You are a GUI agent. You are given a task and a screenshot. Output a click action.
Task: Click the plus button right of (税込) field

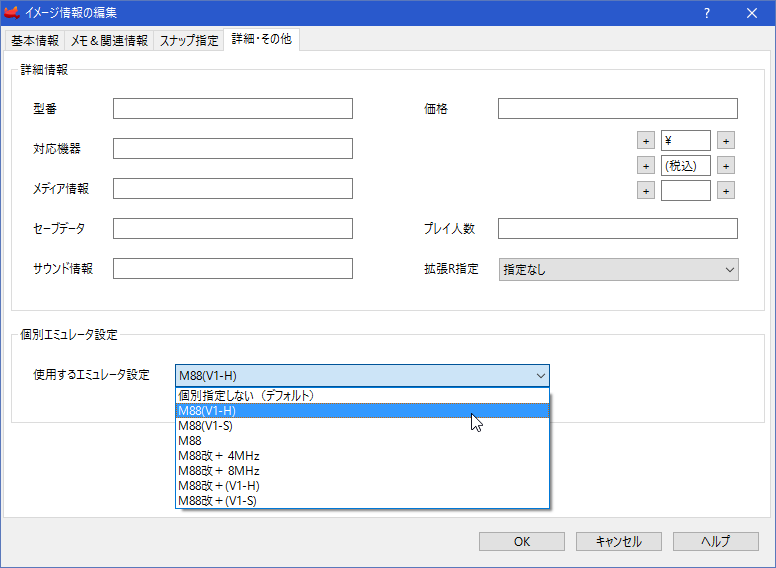pyautogui.click(x=726, y=166)
